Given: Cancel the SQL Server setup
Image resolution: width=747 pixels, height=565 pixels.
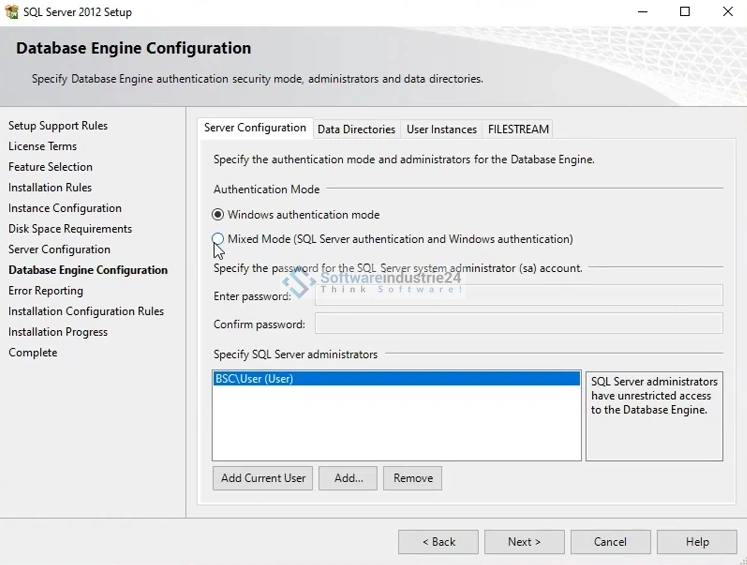Looking at the screenshot, I should click(x=610, y=542).
